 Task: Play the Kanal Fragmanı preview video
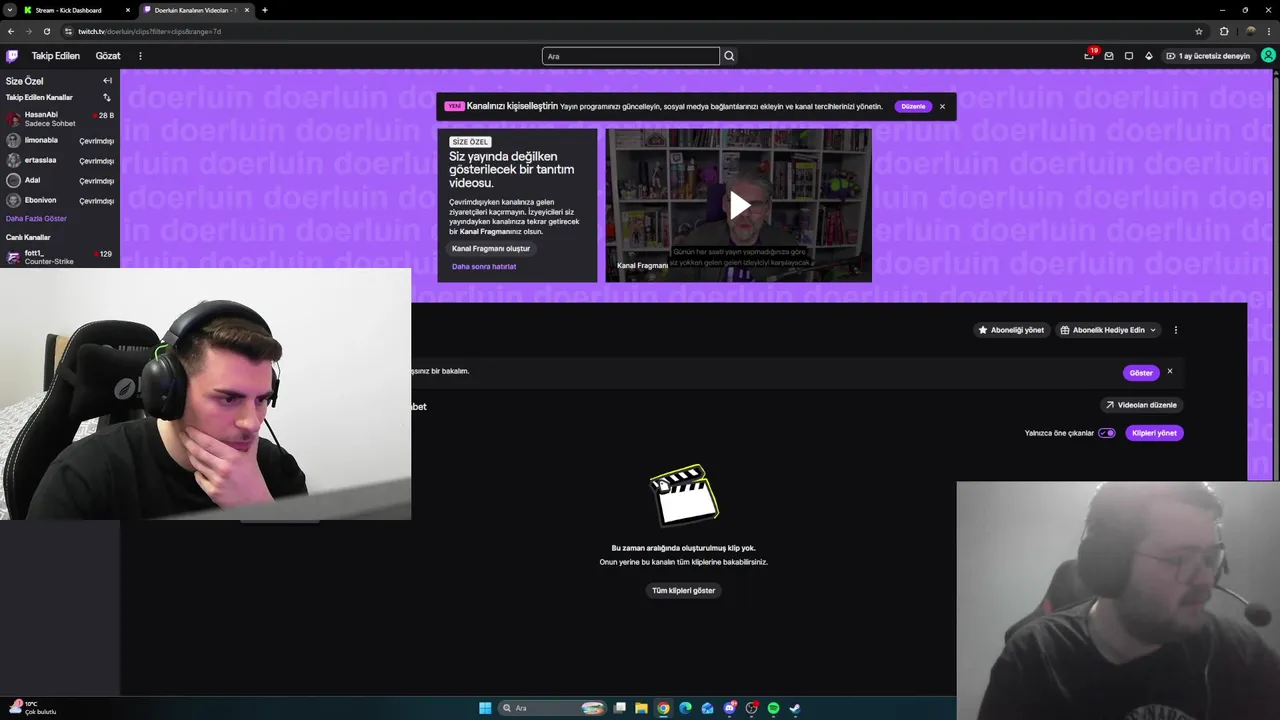point(739,205)
